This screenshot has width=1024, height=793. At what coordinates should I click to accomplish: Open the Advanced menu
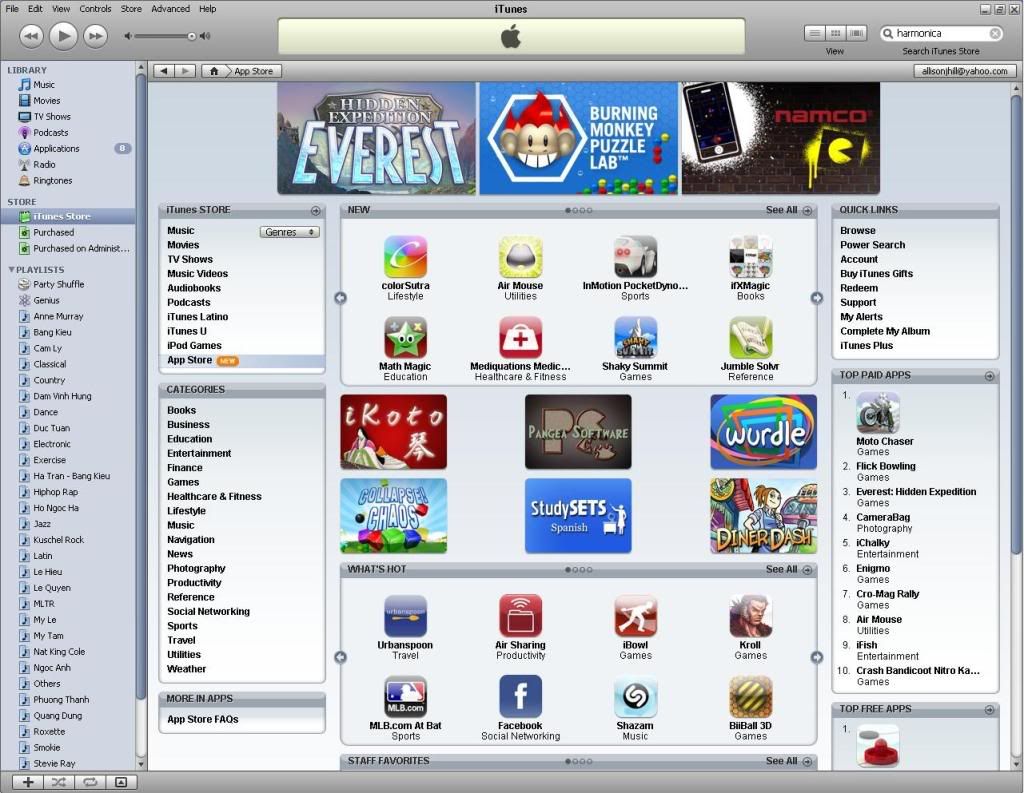coord(170,9)
